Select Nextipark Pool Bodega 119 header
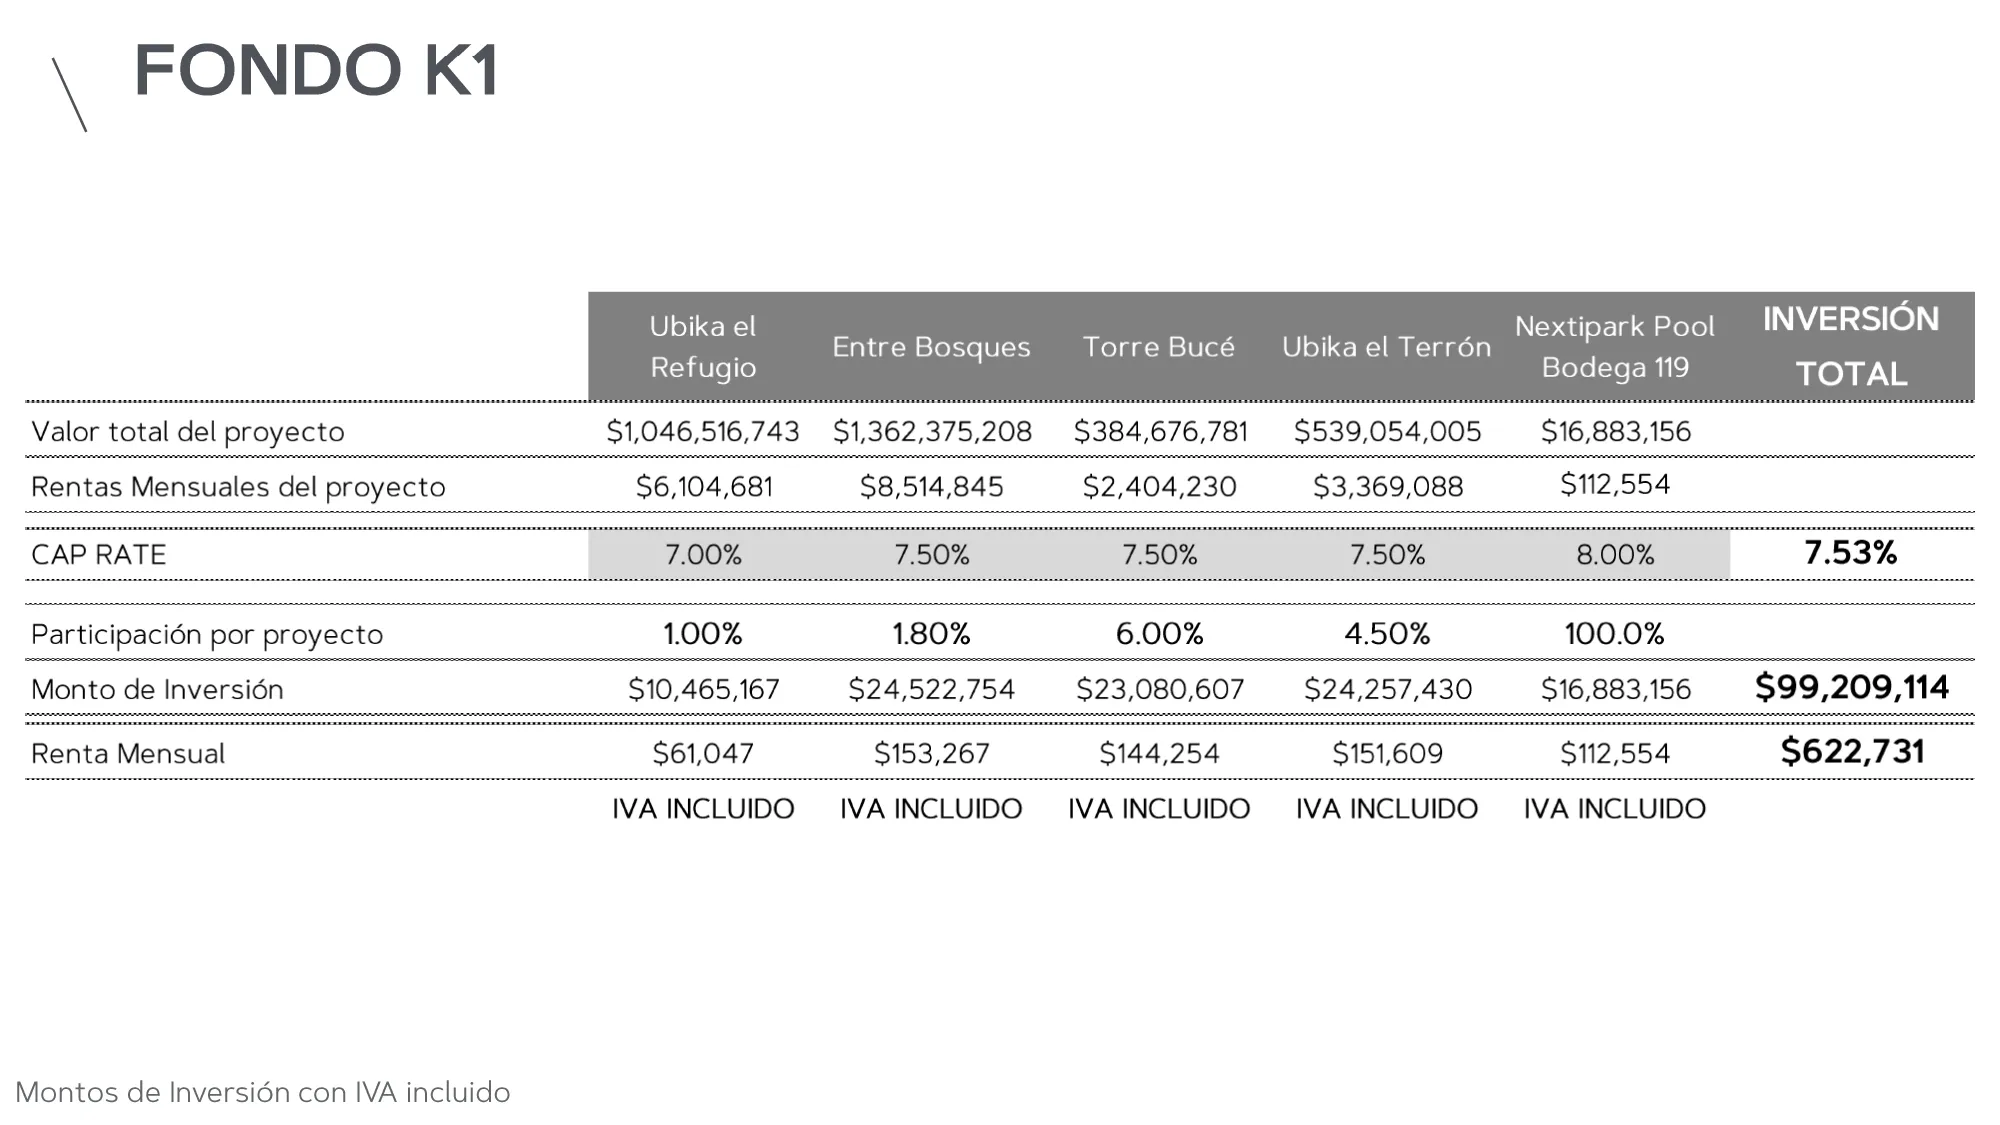The height and width of the screenshot is (1125, 2000). click(x=1615, y=346)
